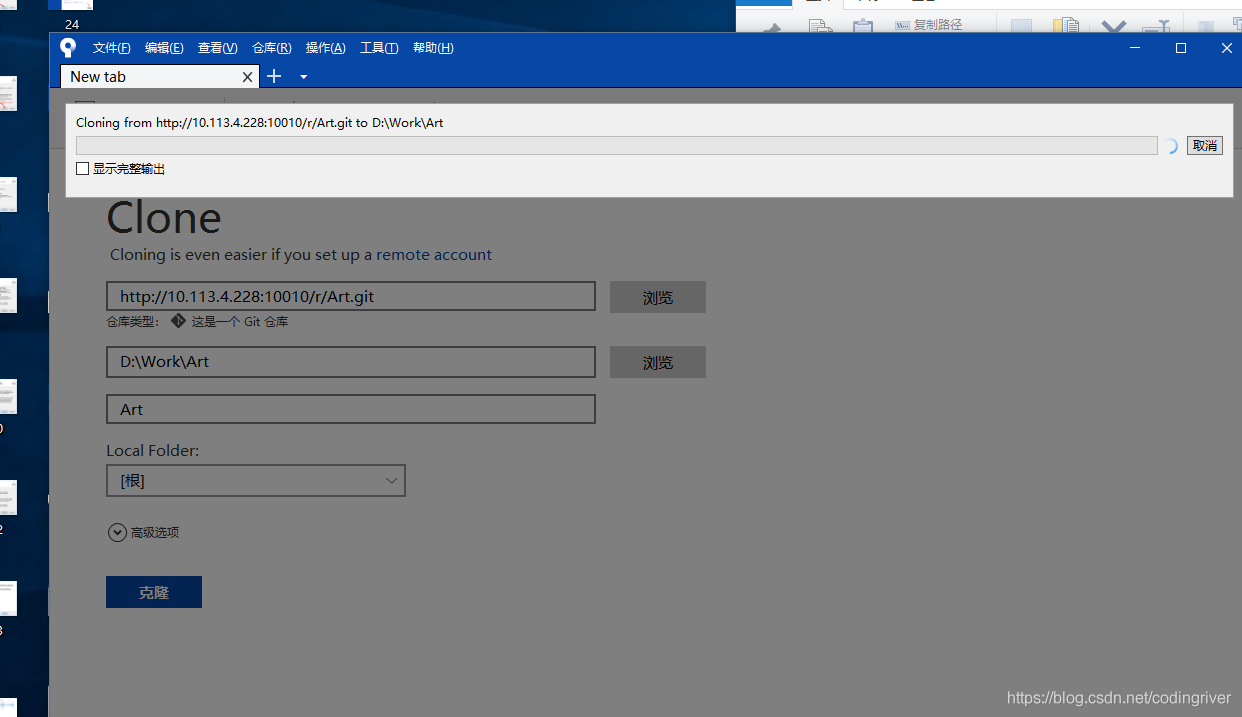Open the 工具(T) menu

coord(379,48)
